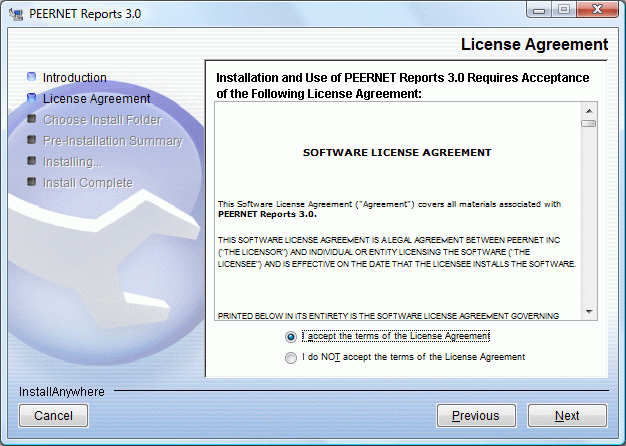Click the Choose Install Folder step label
Screen dimensions: 626x446
102,120
